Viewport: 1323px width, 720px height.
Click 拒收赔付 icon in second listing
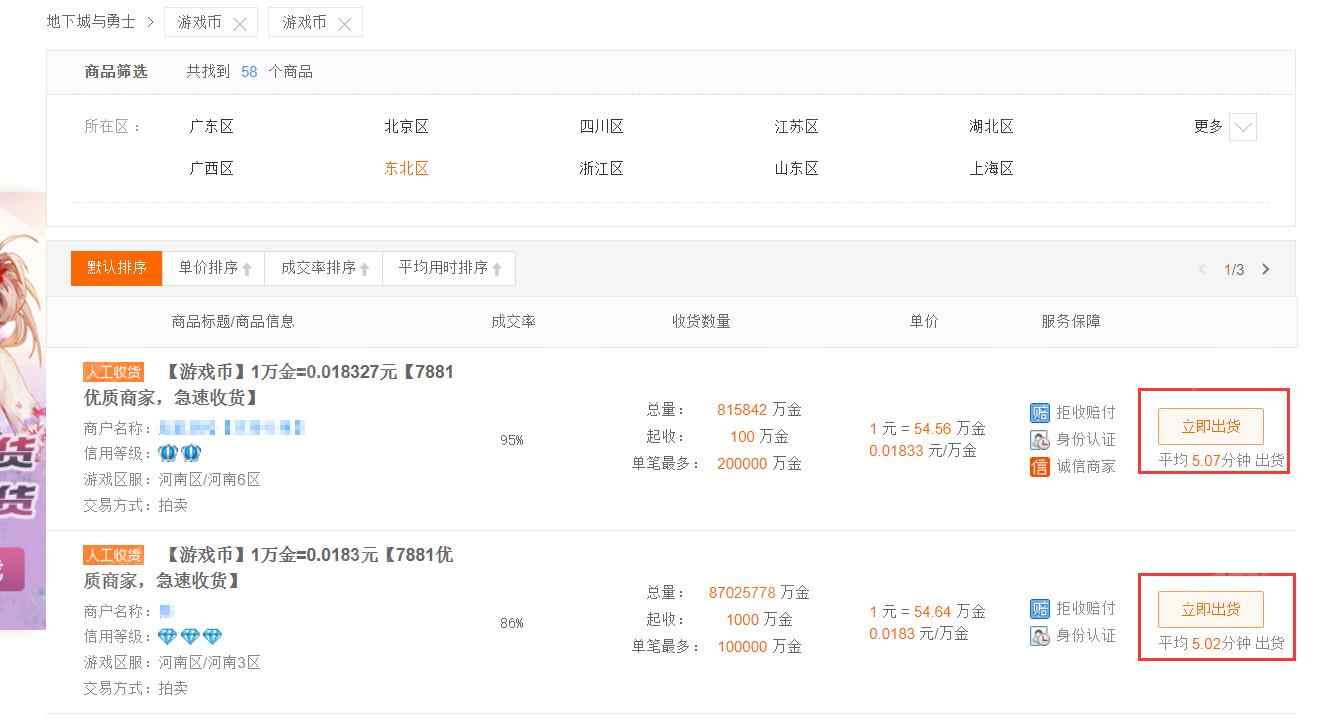pyautogui.click(x=1040, y=608)
